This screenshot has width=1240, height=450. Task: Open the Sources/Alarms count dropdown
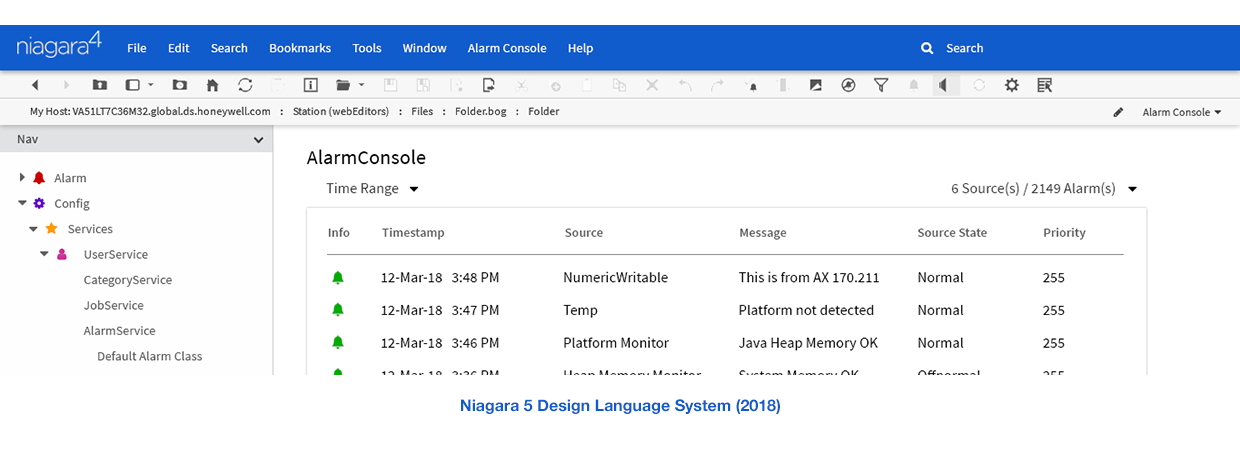[1044, 188]
